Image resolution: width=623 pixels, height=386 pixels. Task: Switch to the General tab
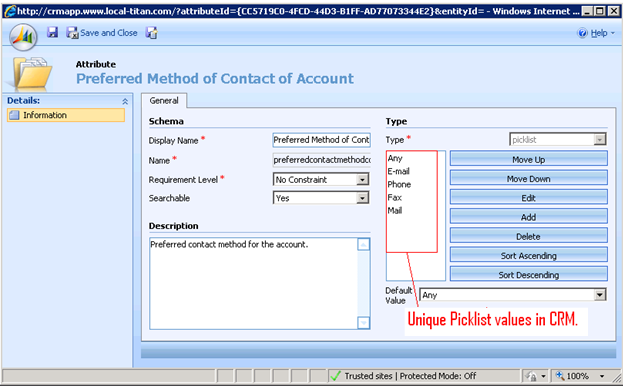[164, 101]
